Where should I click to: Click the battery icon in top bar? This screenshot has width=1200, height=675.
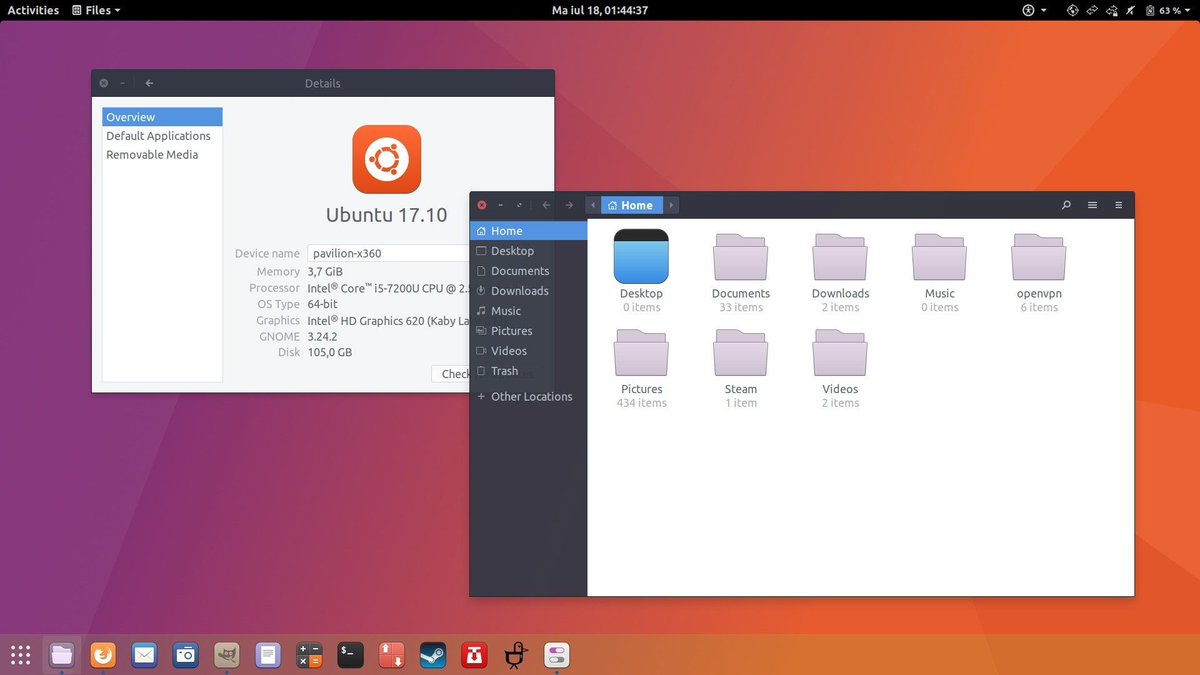(x=1149, y=10)
